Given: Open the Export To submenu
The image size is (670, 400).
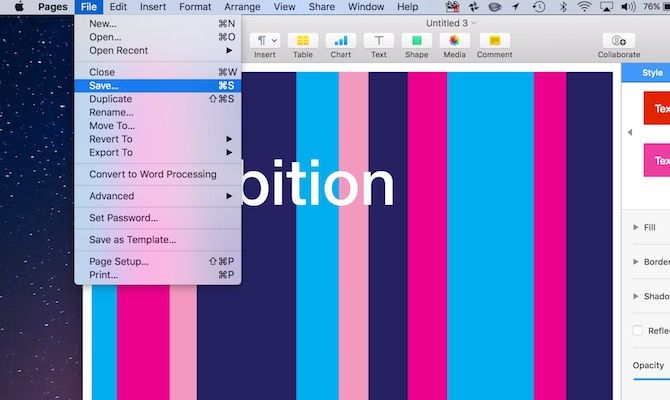Looking at the screenshot, I should point(158,152).
